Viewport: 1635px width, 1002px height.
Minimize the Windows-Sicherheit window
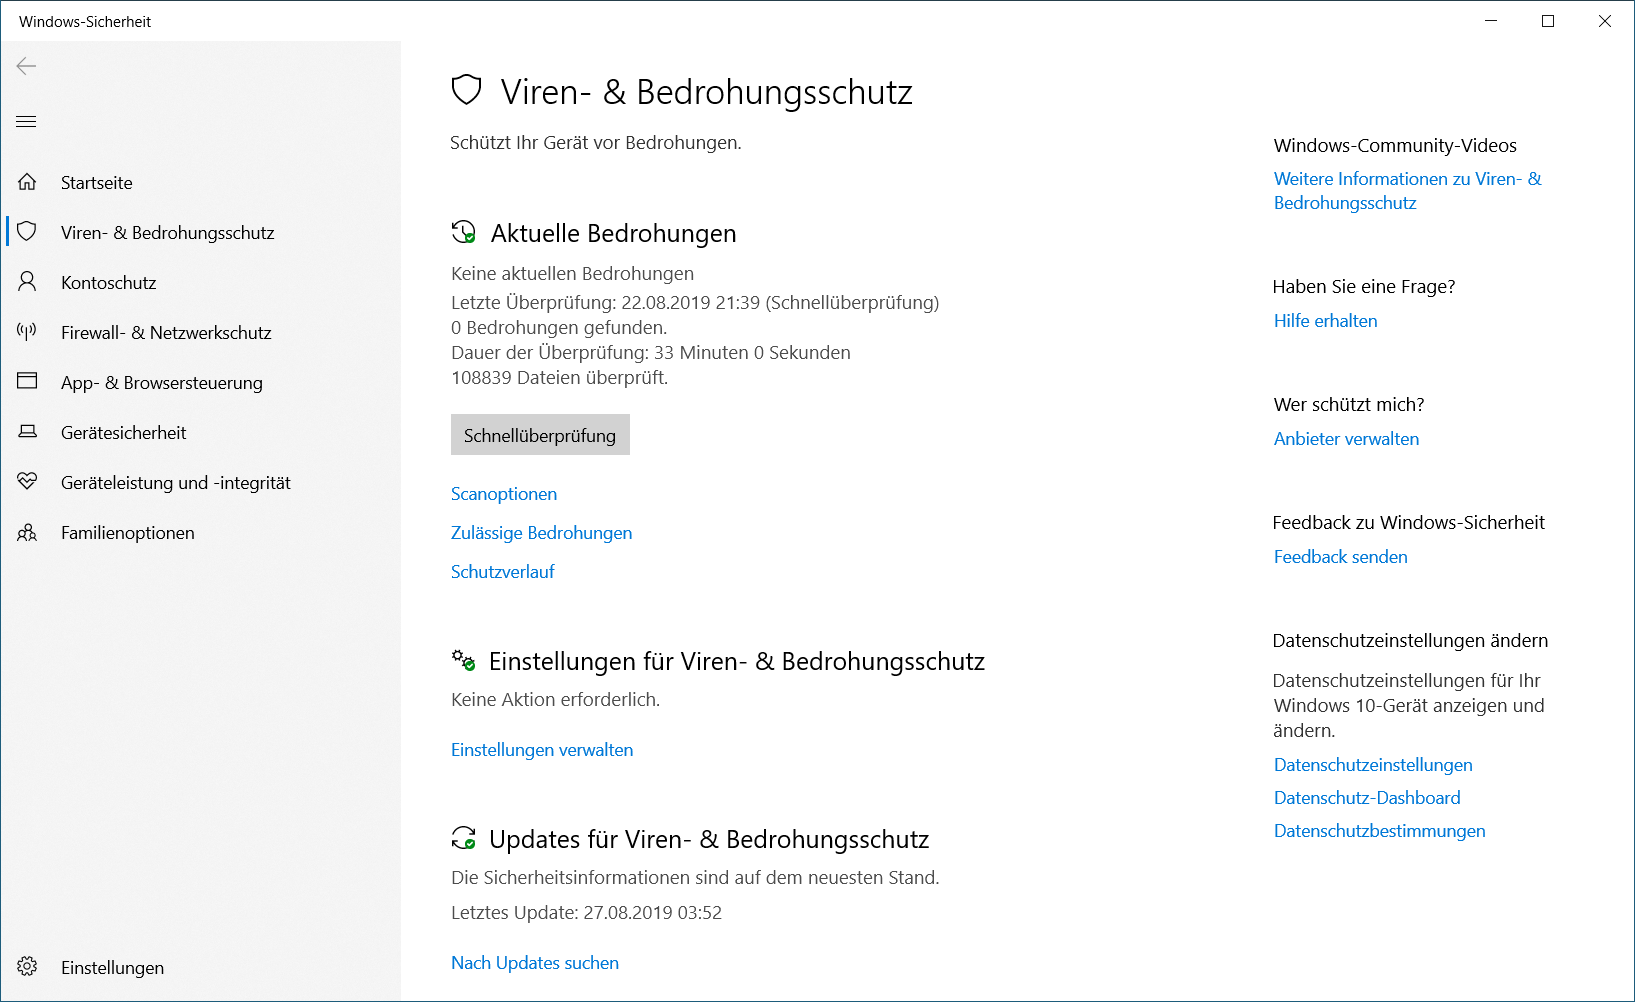pos(1491,21)
